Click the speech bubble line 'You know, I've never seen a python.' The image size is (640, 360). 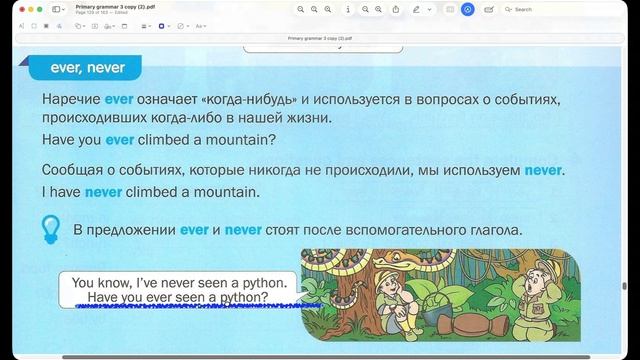coord(179,282)
